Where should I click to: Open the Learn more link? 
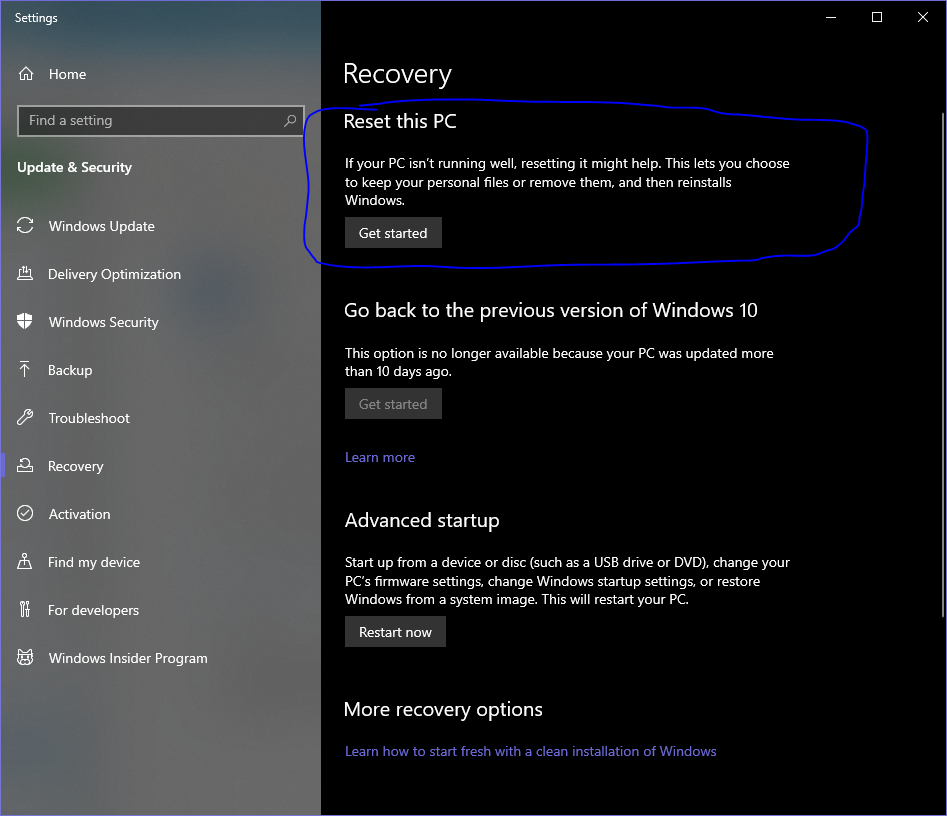click(x=380, y=457)
